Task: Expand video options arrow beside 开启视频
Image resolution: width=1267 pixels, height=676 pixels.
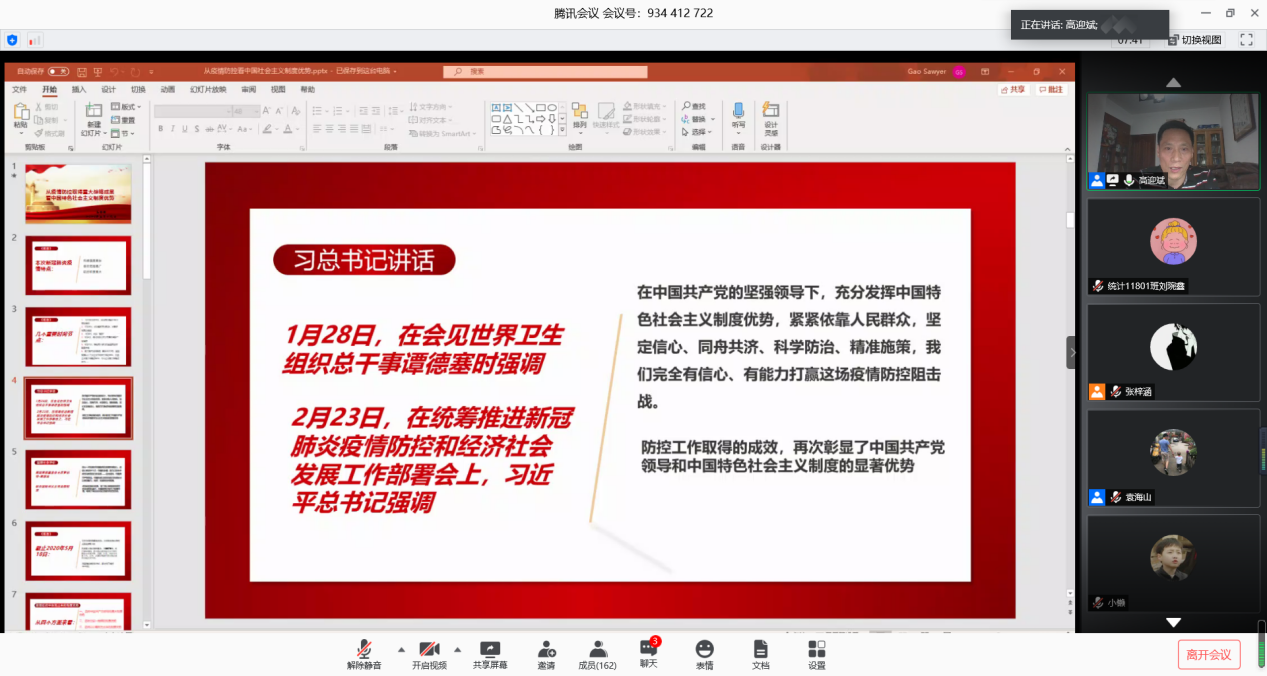Action: coord(458,648)
